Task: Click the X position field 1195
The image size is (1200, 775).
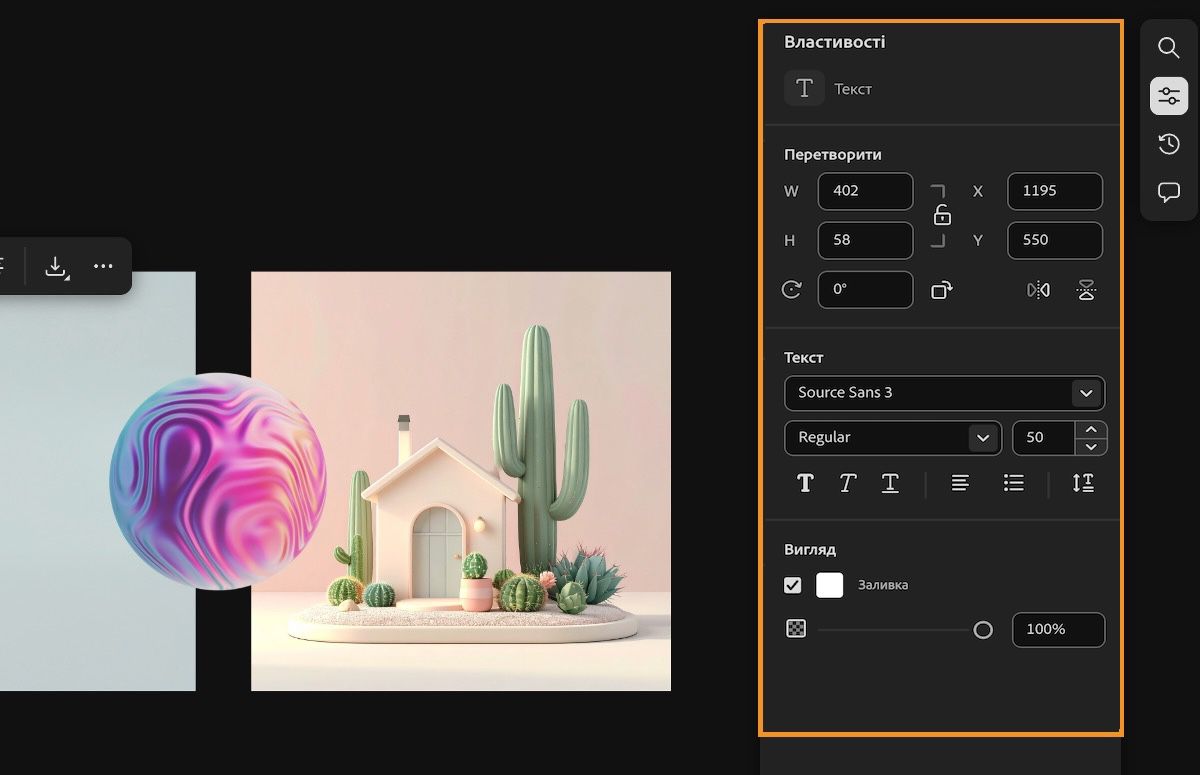Action: [x=1055, y=191]
